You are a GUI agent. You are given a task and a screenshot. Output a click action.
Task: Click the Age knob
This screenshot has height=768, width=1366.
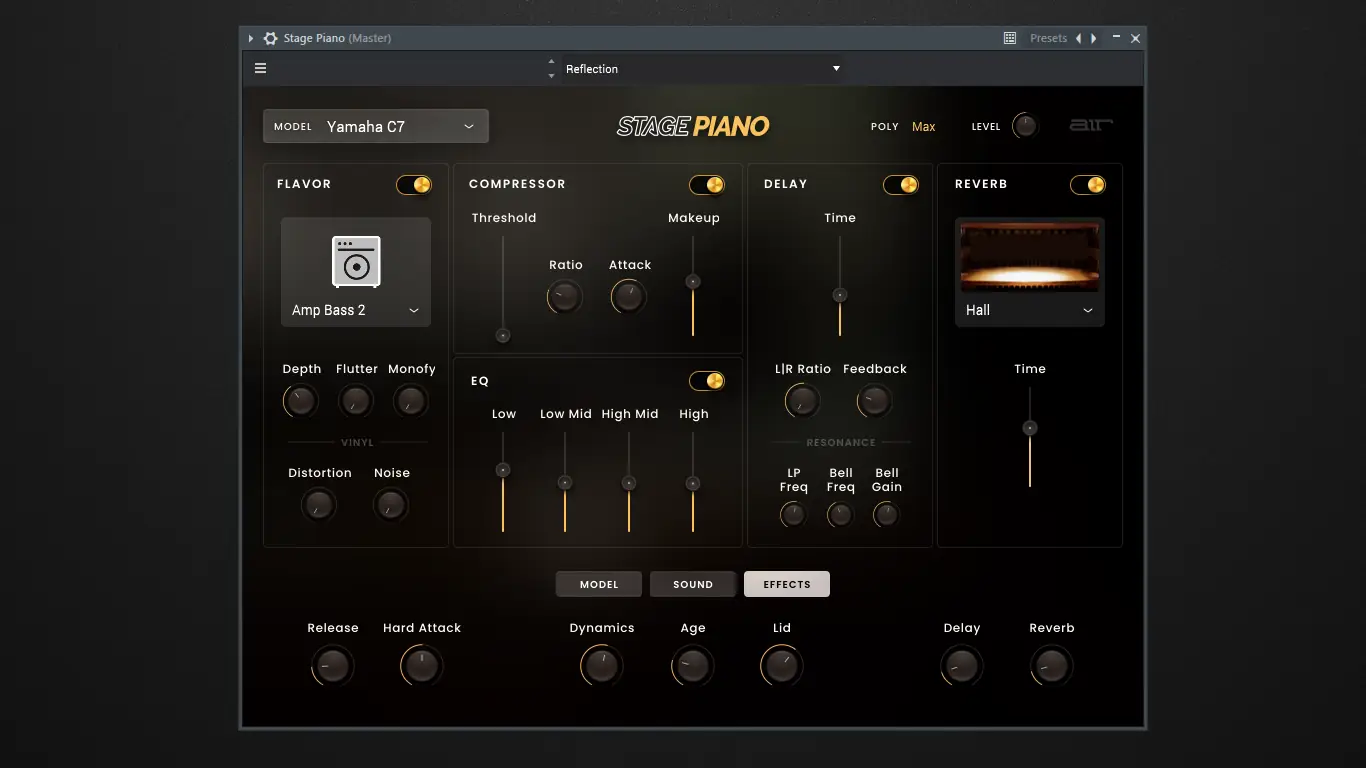693,666
